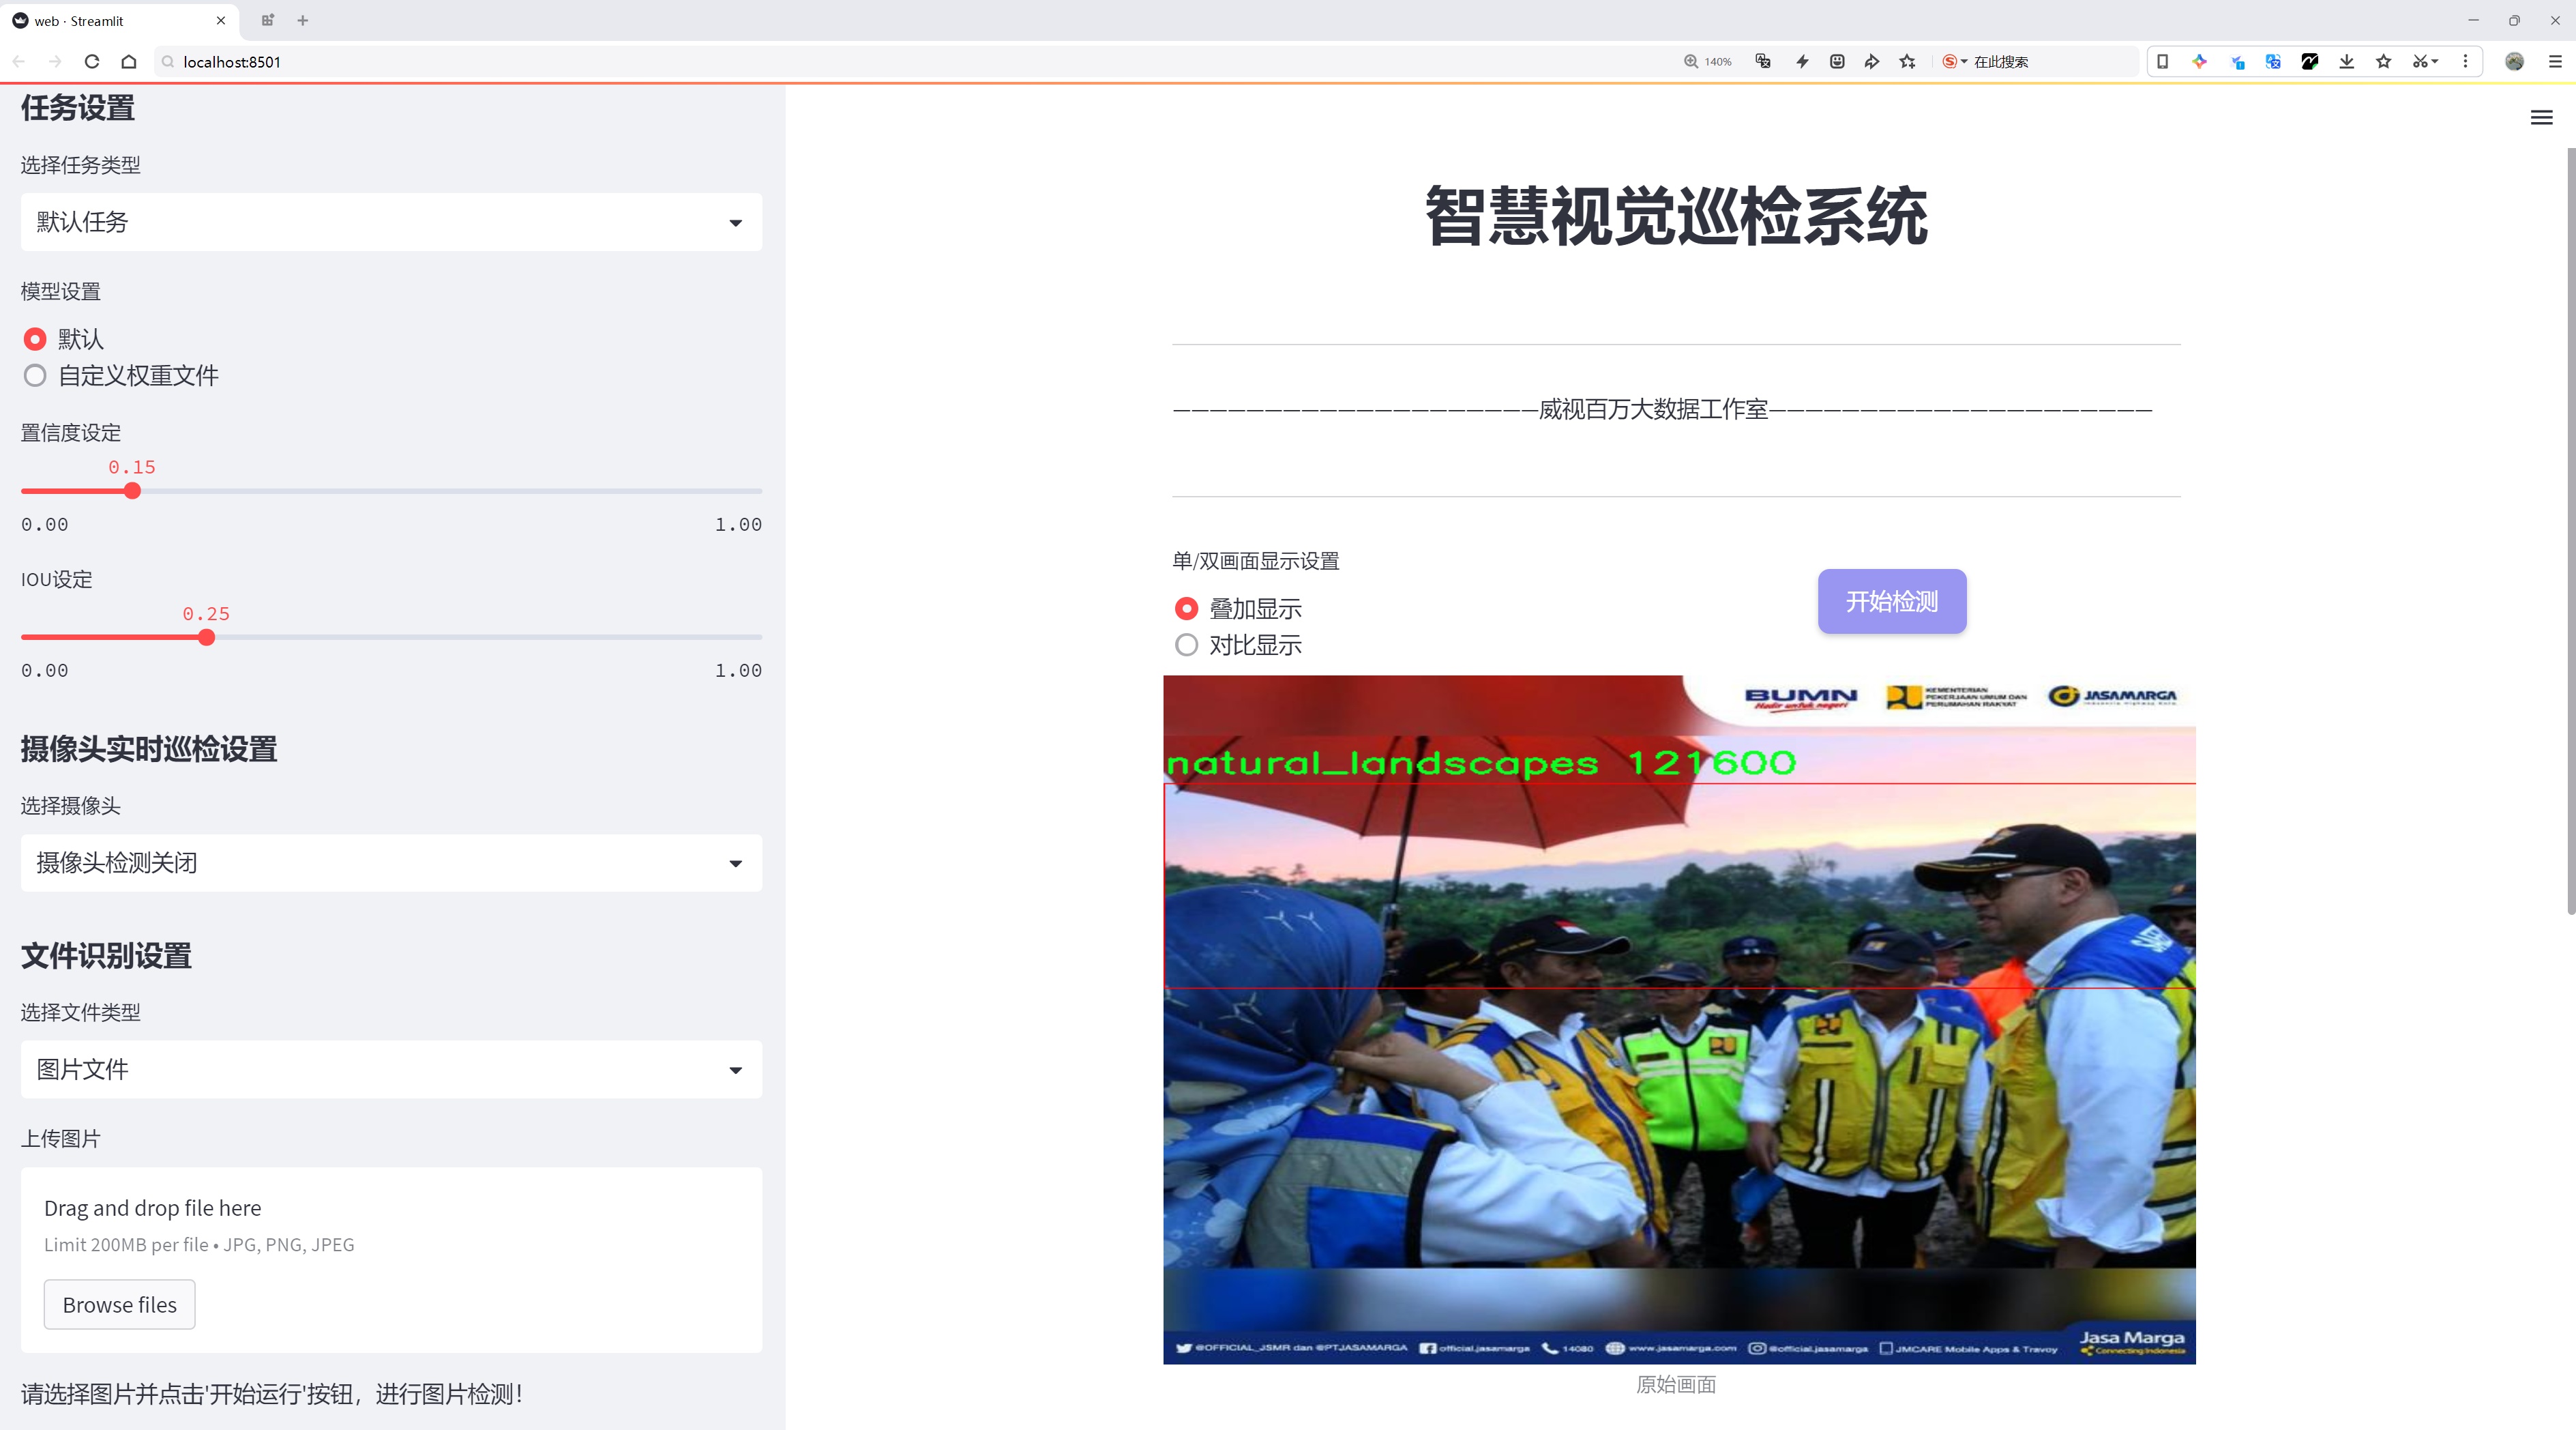Expand the 默认任务 task type dropdown
This screenshot has height=1430, width=2576.
(x=391, y=222)
